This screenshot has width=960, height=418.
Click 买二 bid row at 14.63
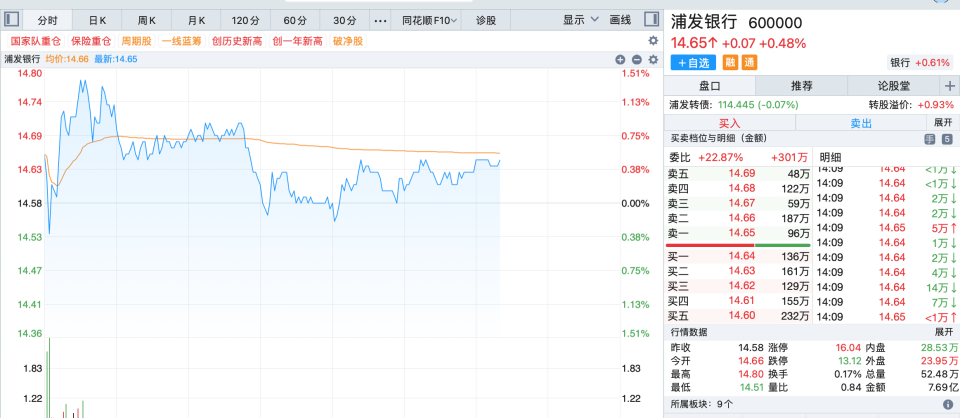(x=738, y=272)
